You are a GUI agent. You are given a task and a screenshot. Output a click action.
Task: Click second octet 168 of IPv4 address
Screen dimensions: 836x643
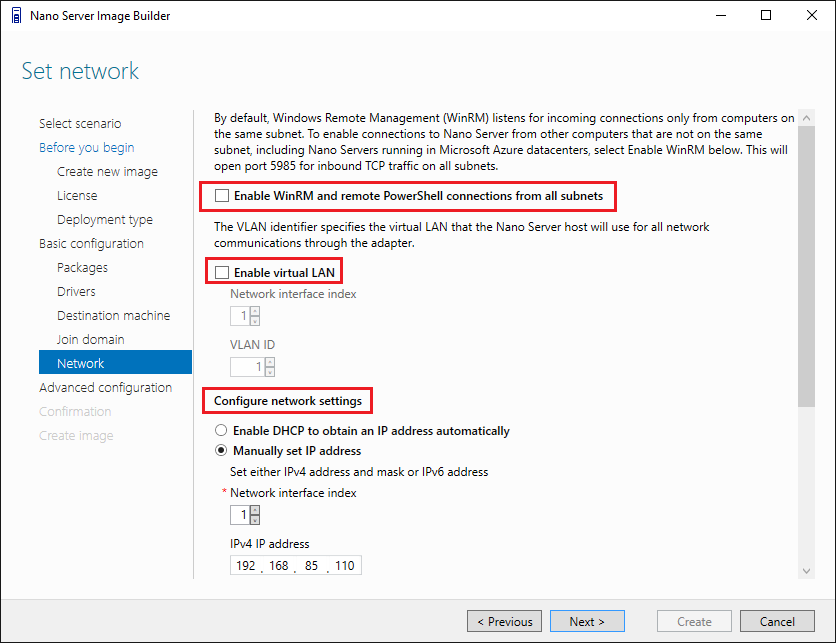click(x=278, y=566)
